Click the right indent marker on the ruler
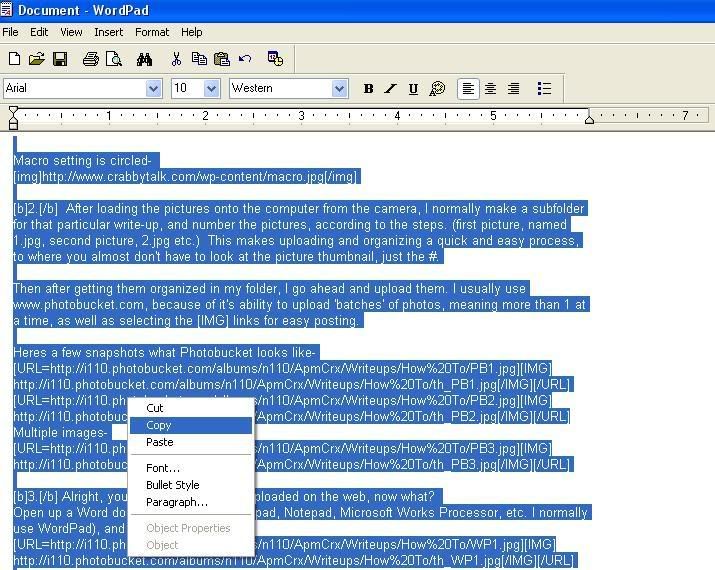Screen dimensions: 715x570 (x=589, y=119)
